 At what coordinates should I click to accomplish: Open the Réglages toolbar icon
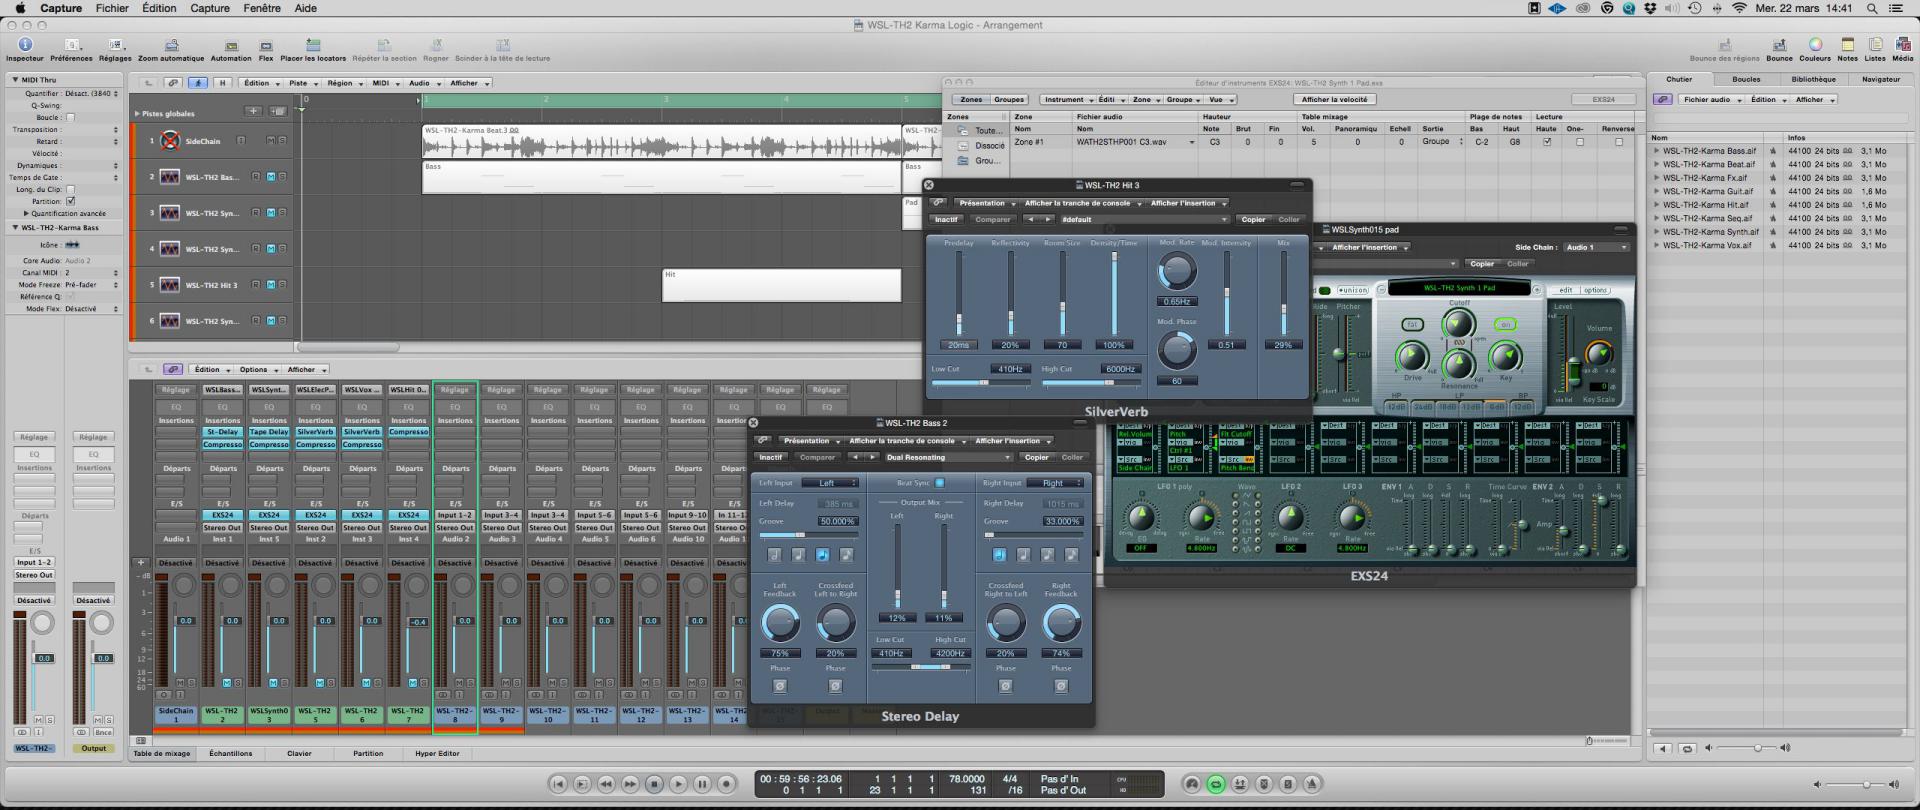[x=115, y=44]
